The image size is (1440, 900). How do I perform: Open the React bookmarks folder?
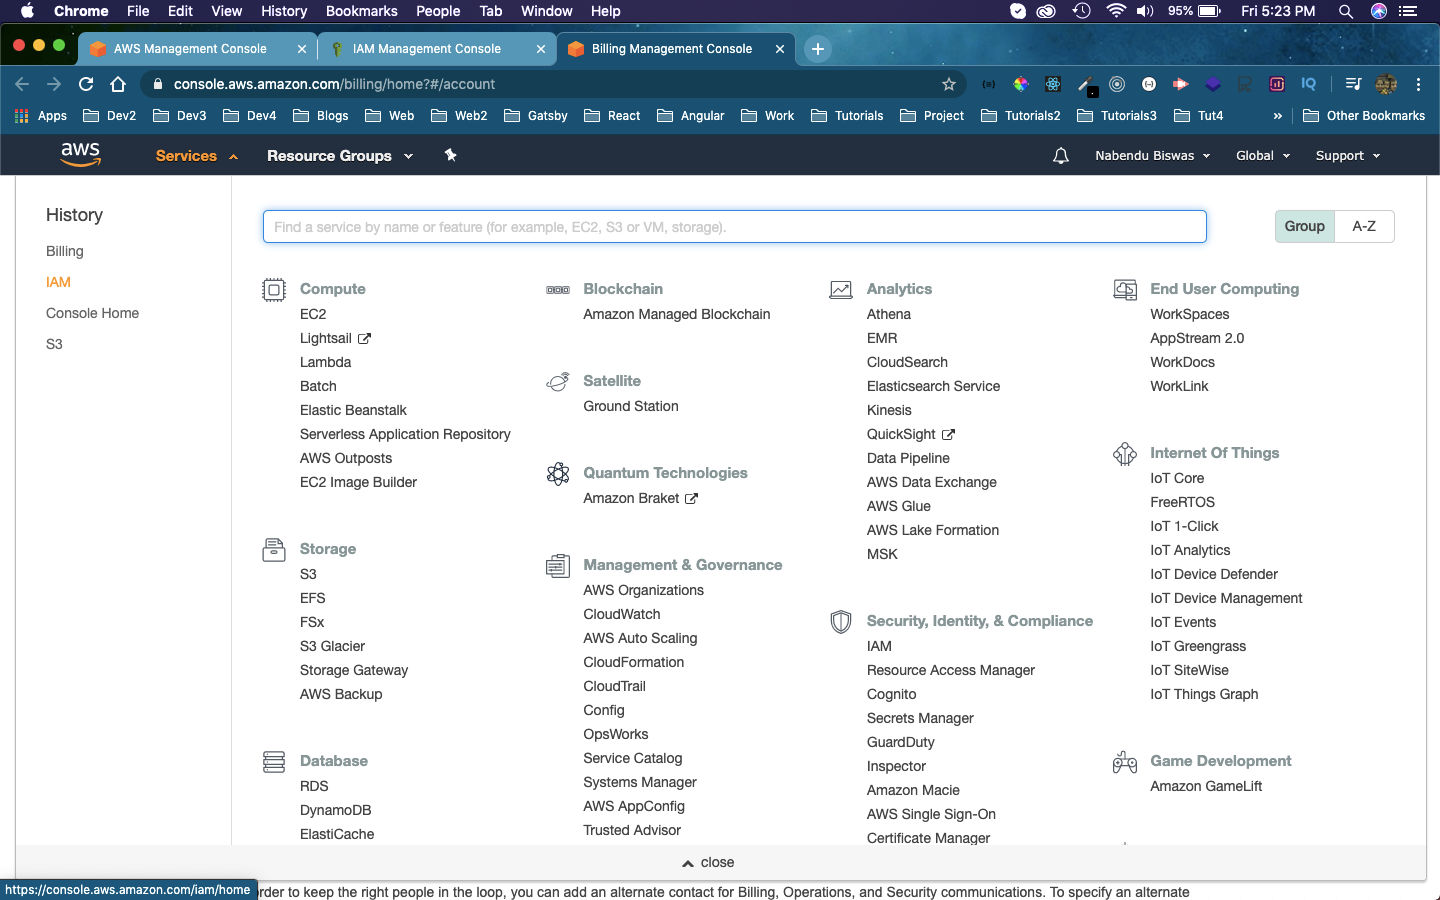pyautogui.click(x=612, y=116)
